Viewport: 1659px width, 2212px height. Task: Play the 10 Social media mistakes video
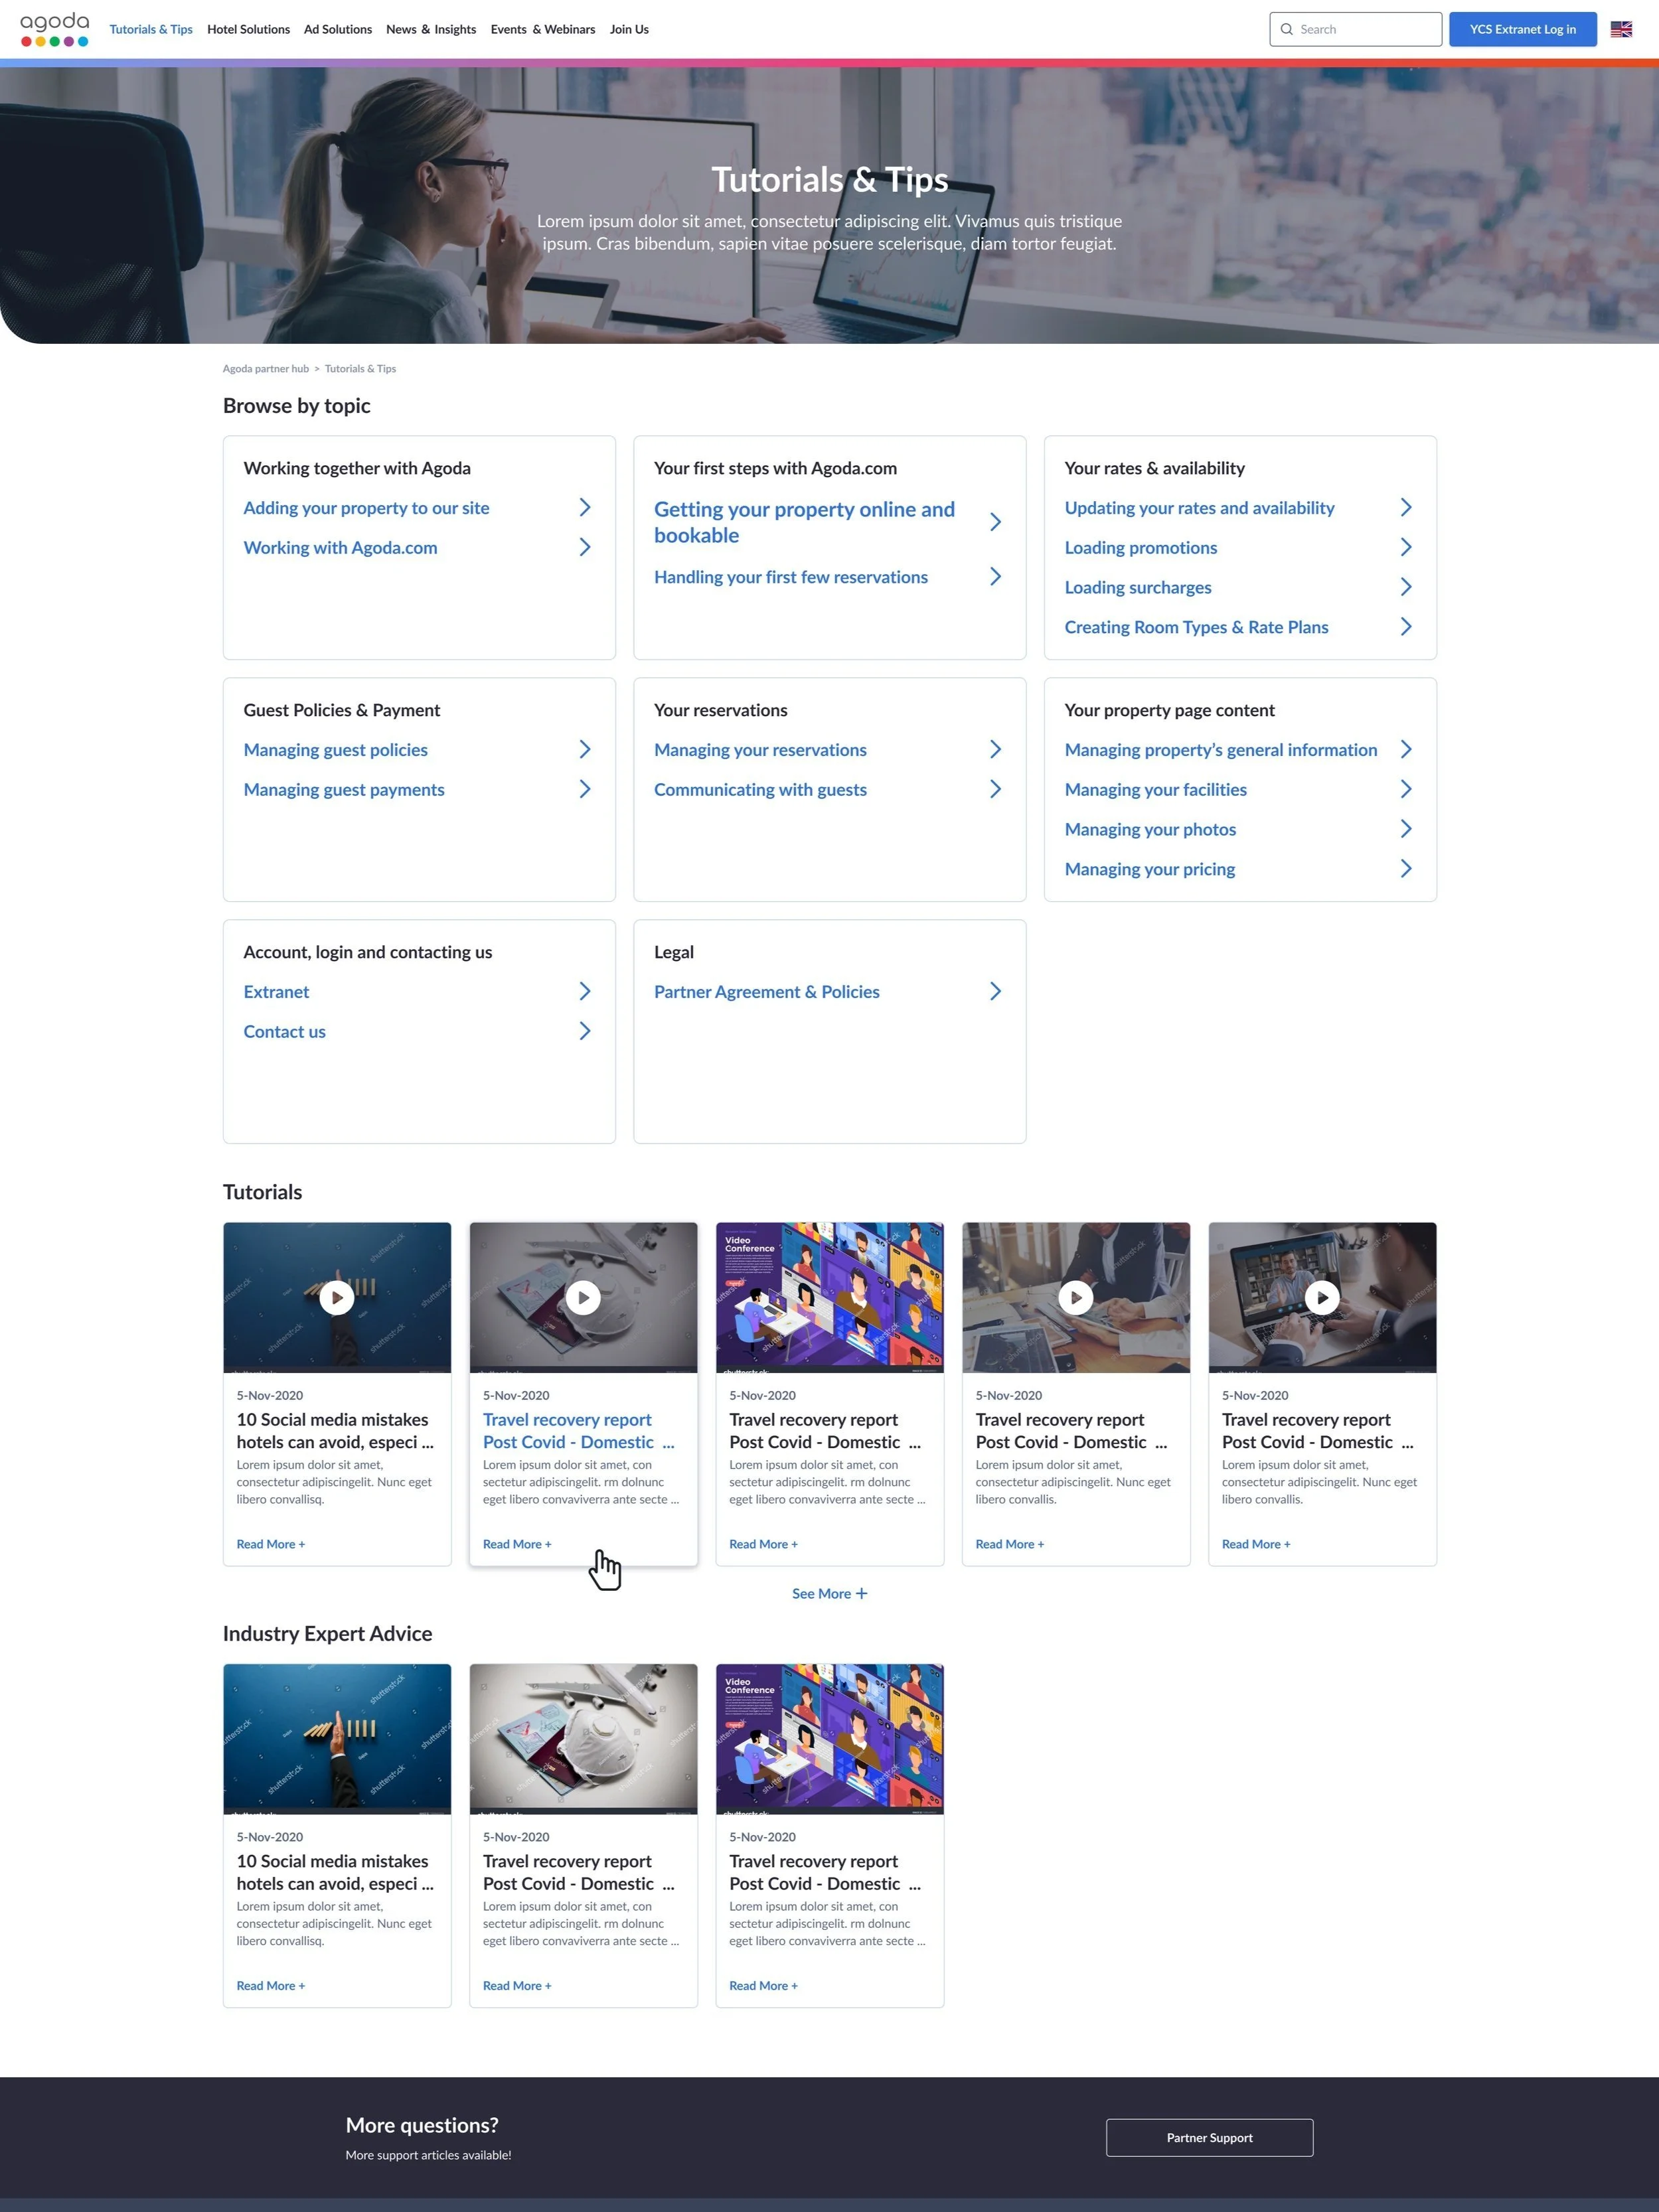click(x=337, y=1297)
